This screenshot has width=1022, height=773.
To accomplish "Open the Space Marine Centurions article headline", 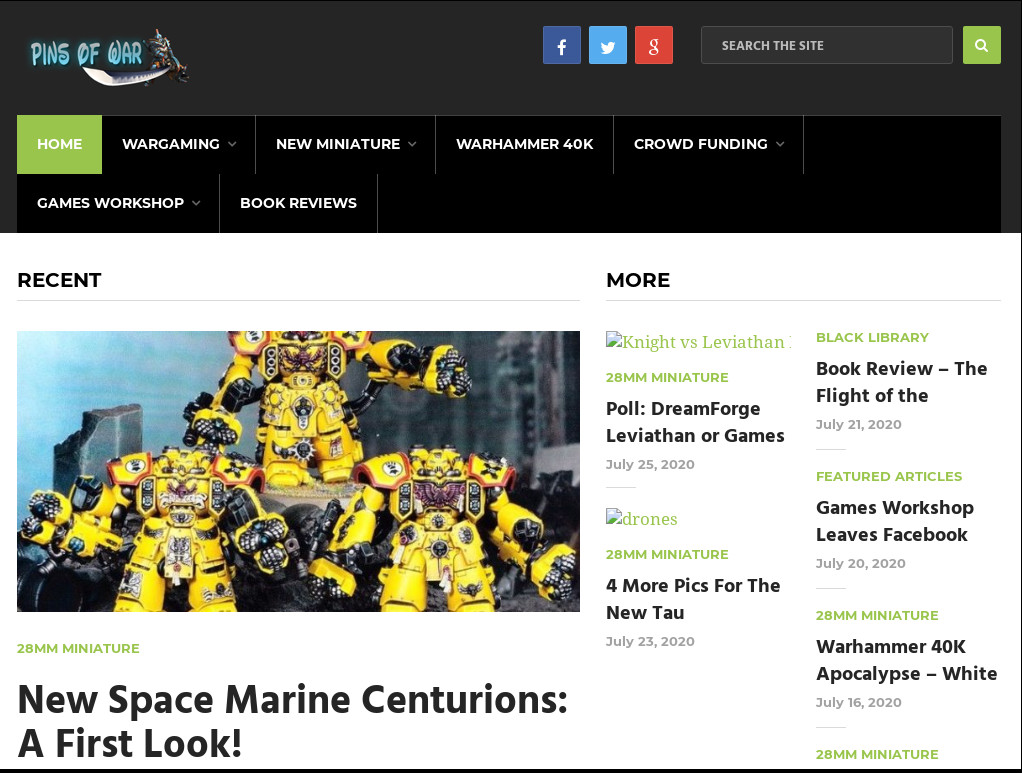I will click(x=293, y=720).
